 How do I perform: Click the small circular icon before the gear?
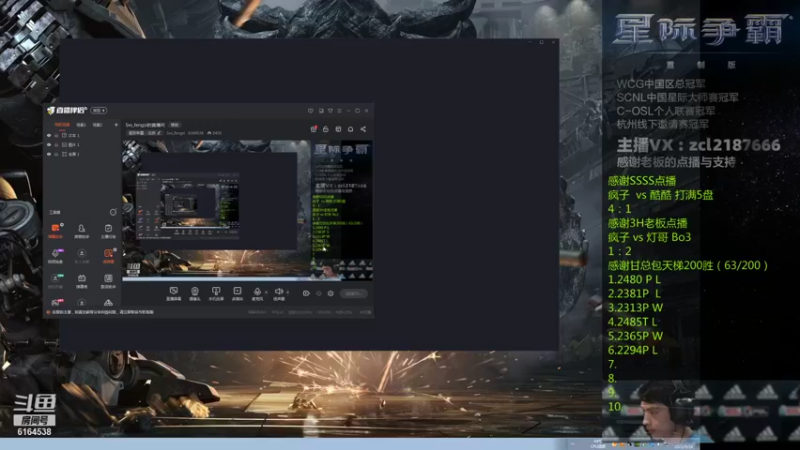click(318, 293)
